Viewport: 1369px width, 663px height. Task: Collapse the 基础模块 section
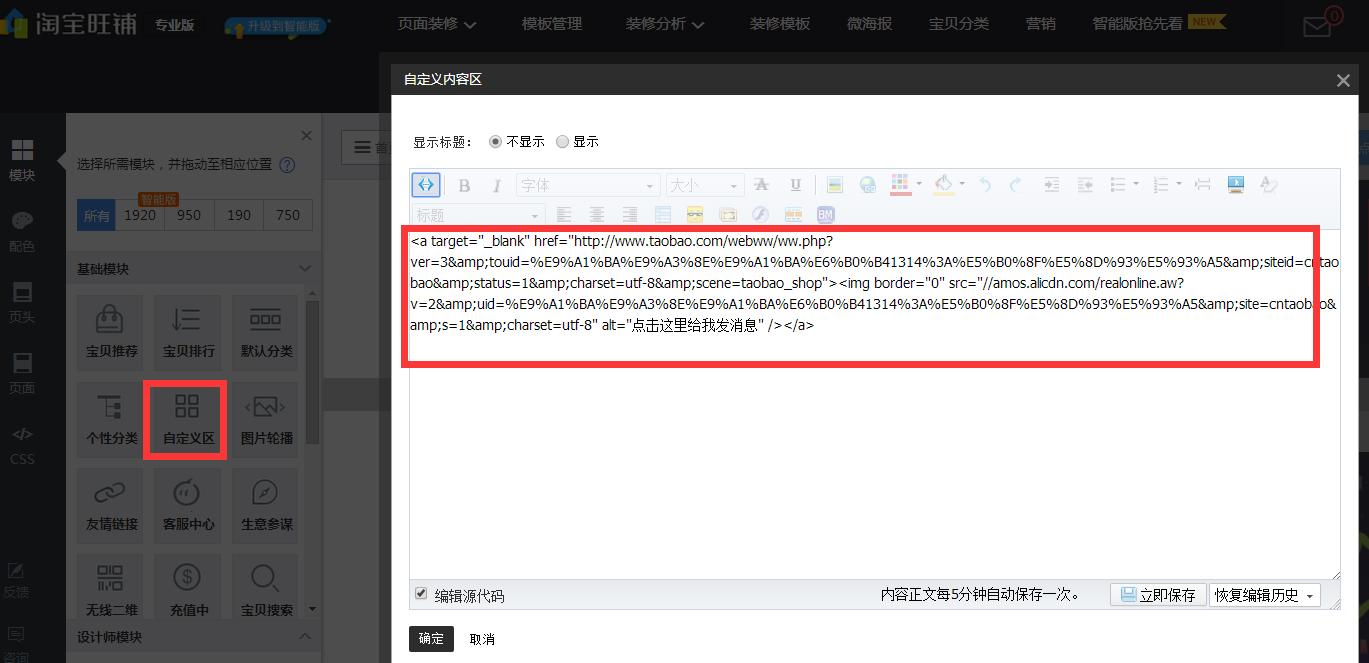click(306, 269)
